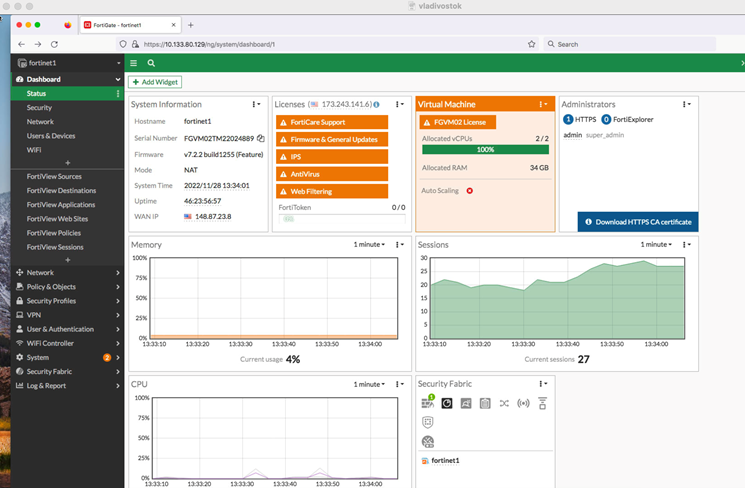Viewport: 745px width, 488px height.
Task: Open System Information widget options menu
Action: 256,104
